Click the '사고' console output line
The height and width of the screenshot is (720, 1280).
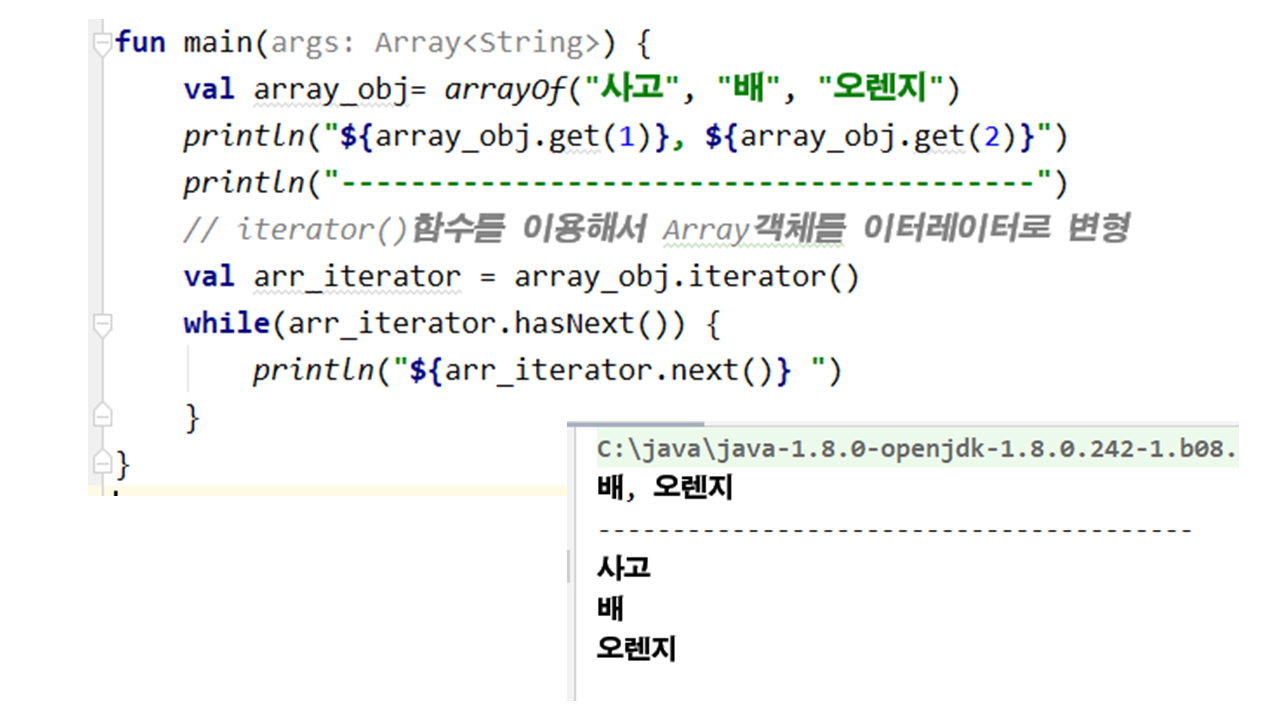click(x=624, y=568)
